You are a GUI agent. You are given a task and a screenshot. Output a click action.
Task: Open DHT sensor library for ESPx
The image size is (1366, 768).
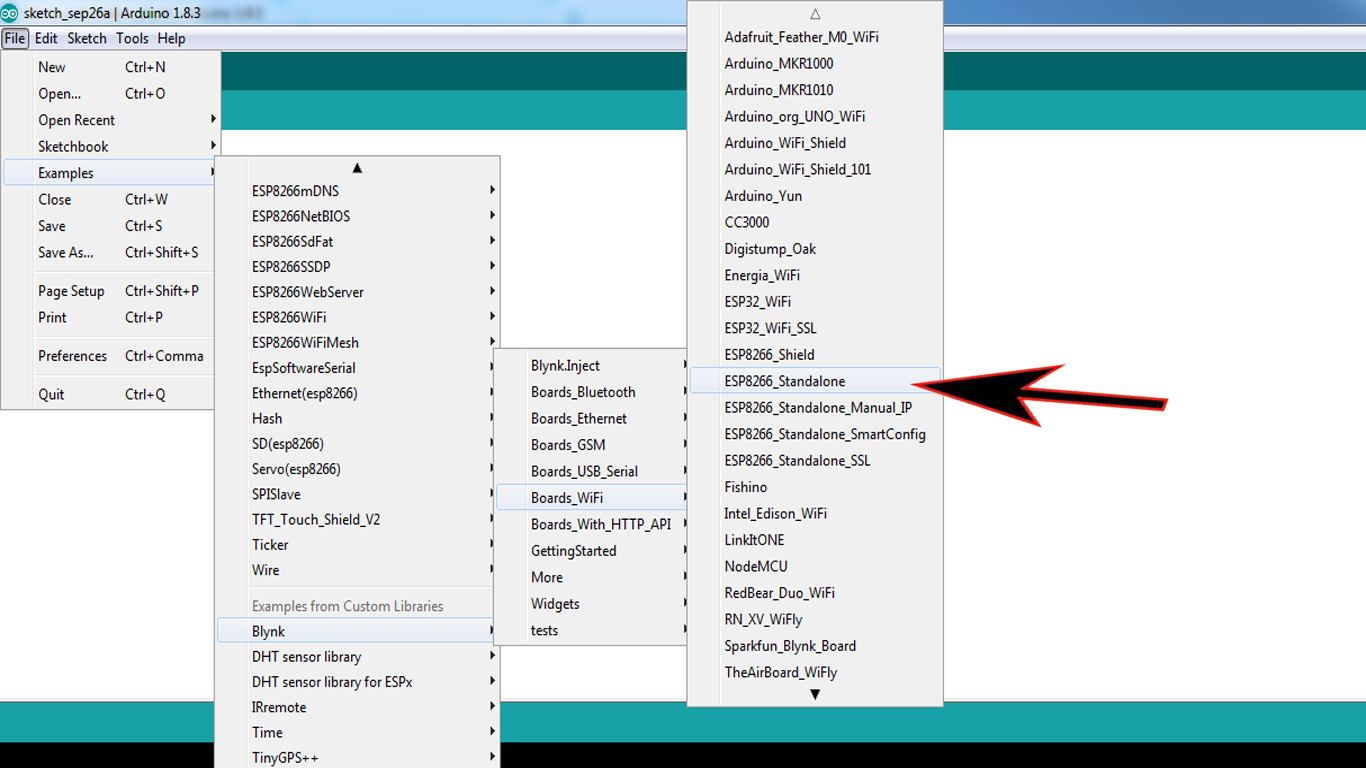click(357, 682)
